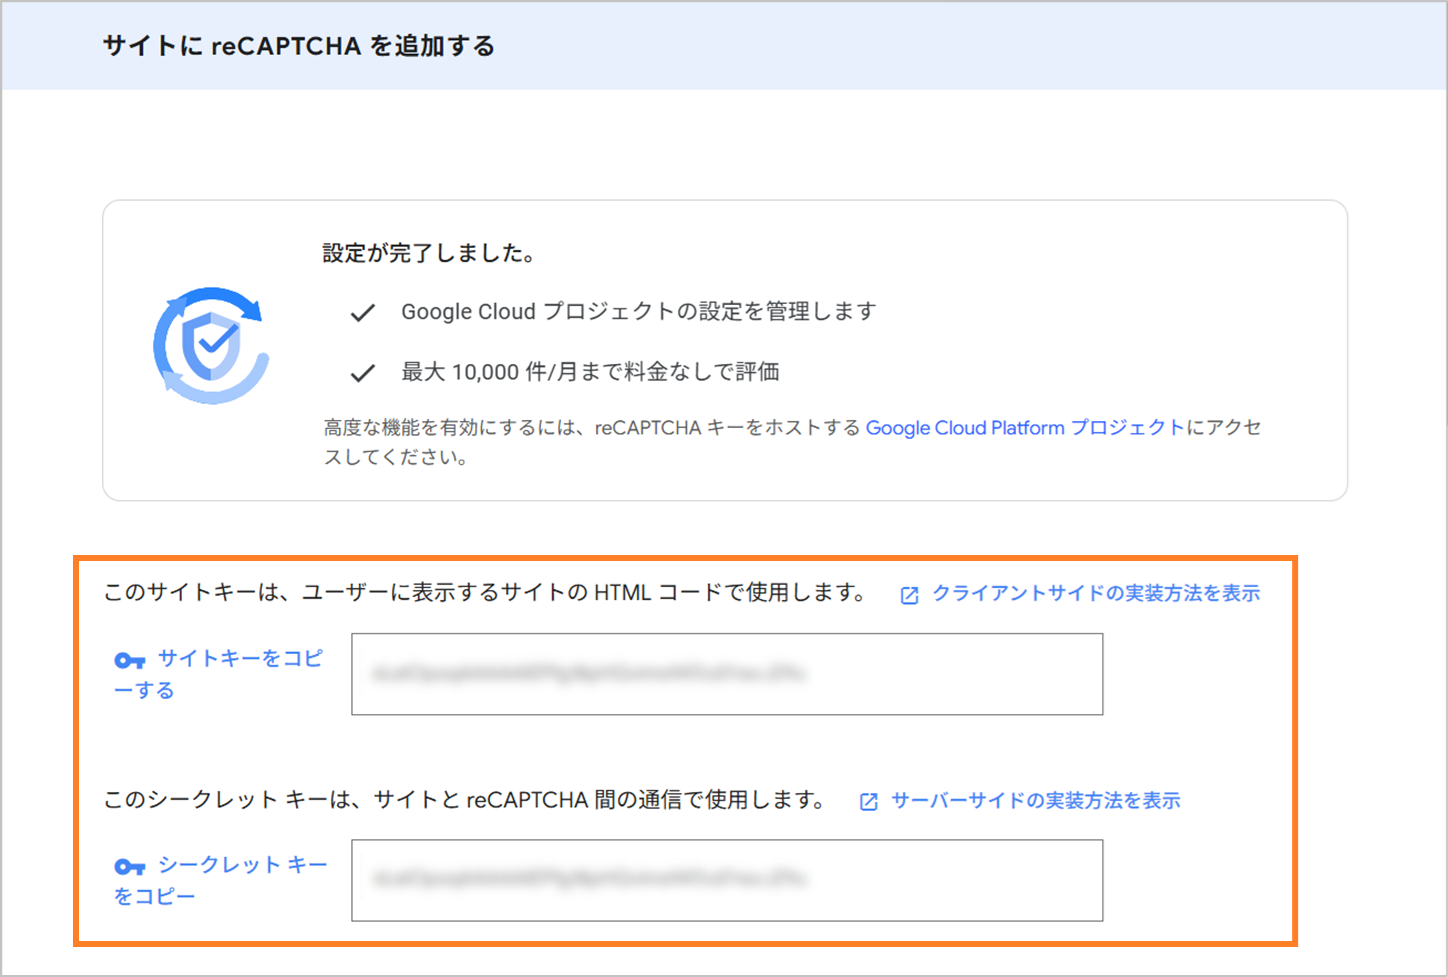
Task: Click the text 最大 10,000 件/月まで料金なしで評価
Action: coord(590,372)
